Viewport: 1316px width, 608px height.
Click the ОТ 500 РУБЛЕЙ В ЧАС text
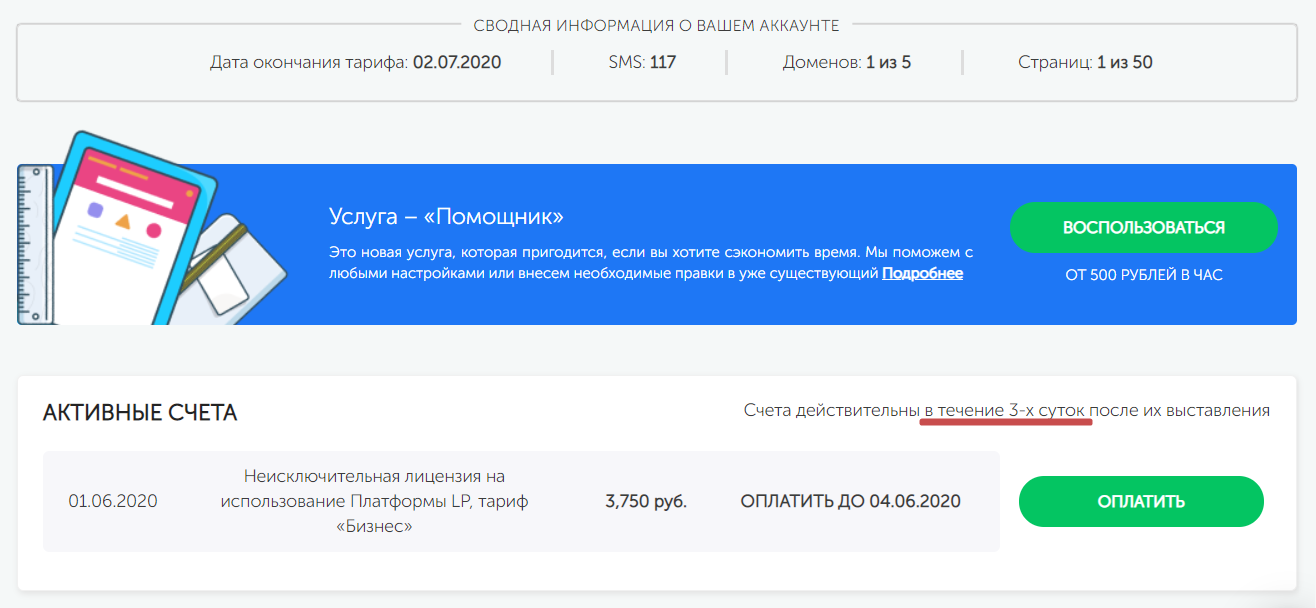point(1143,274)
